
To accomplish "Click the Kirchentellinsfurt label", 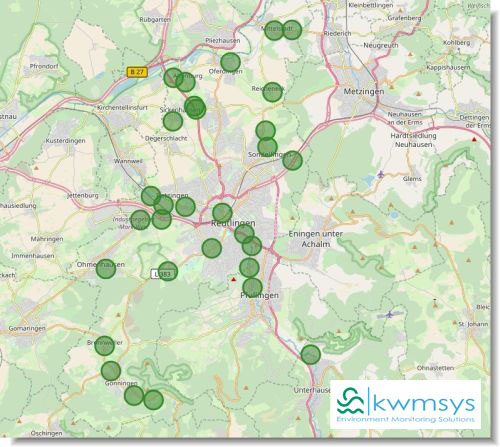I will coord(122,108).
